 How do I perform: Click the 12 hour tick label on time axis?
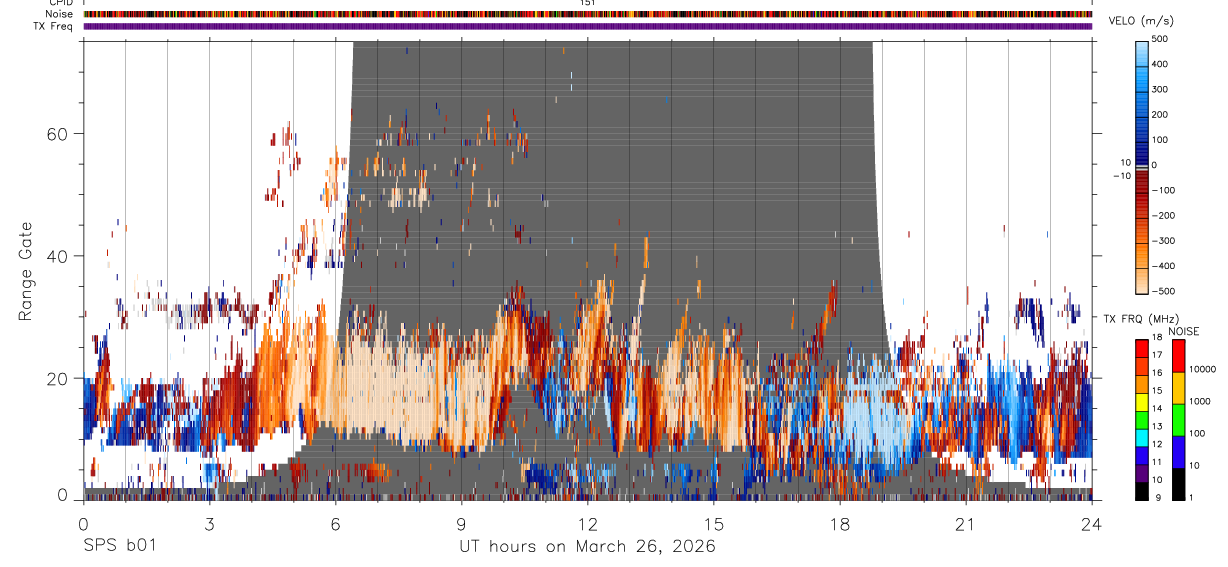pos(587,524)
